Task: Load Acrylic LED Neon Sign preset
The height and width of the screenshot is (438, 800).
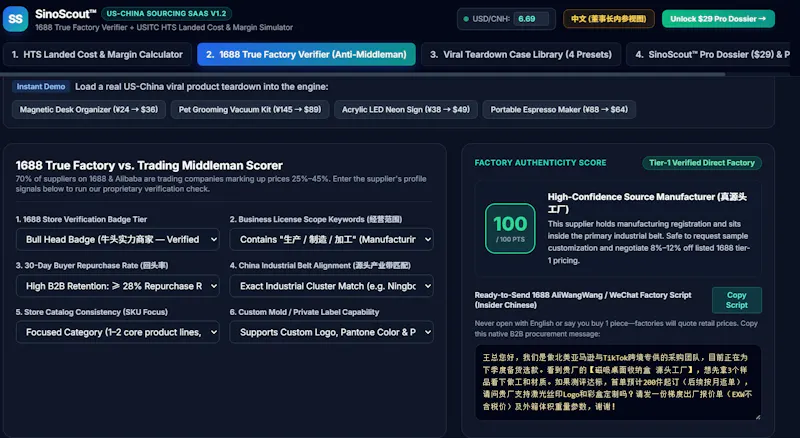Action: click(x=406, y=109)
